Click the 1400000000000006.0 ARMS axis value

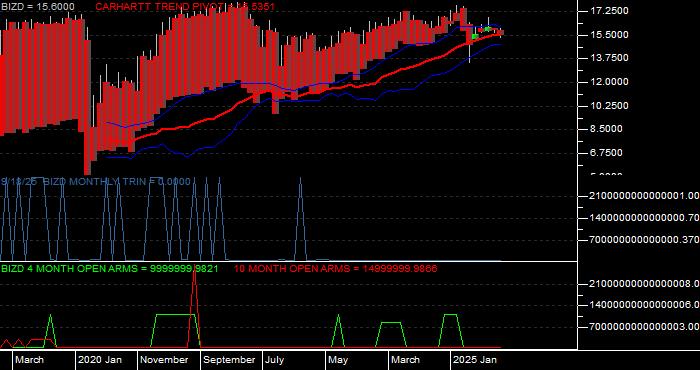tap(644, 305)
